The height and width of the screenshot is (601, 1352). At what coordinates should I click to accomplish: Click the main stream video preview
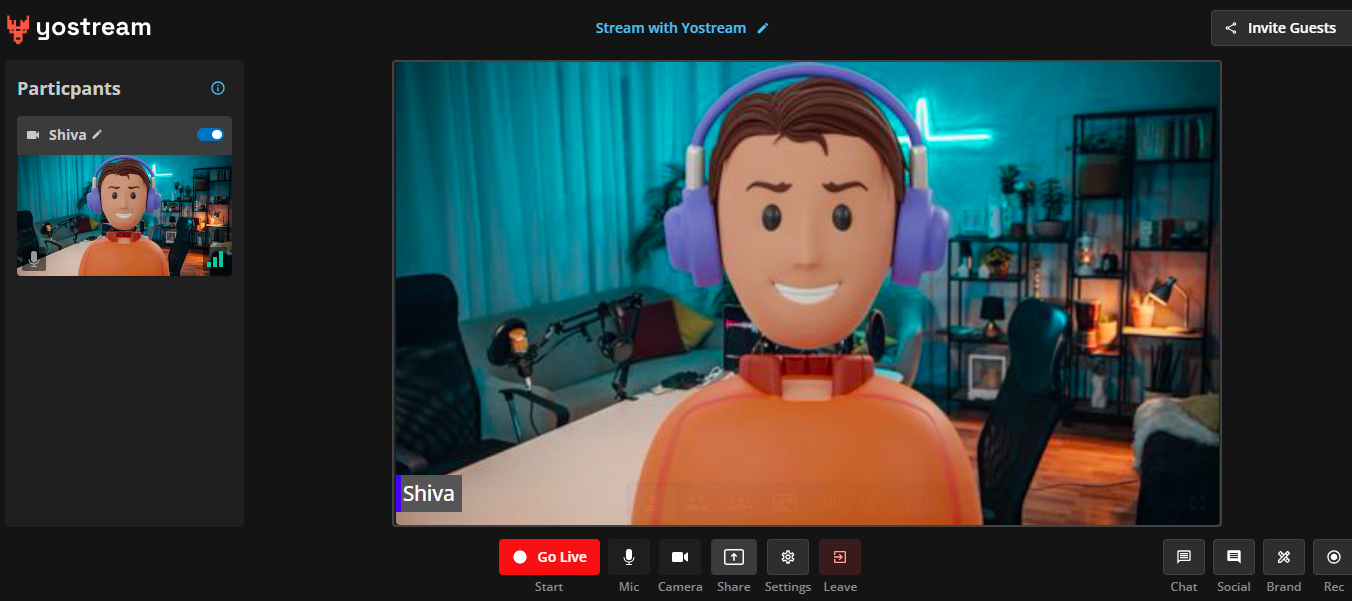point(807,293)
